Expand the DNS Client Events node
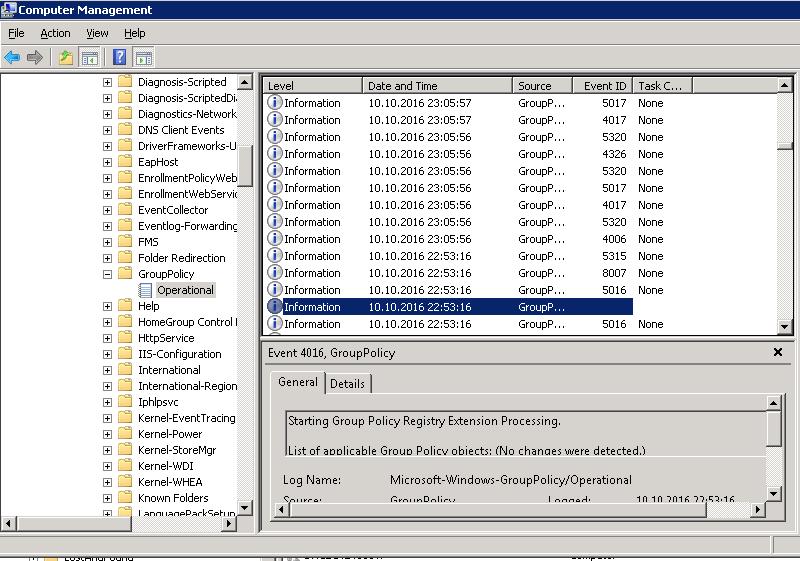The image size is (800, 561). click(108, 130)
